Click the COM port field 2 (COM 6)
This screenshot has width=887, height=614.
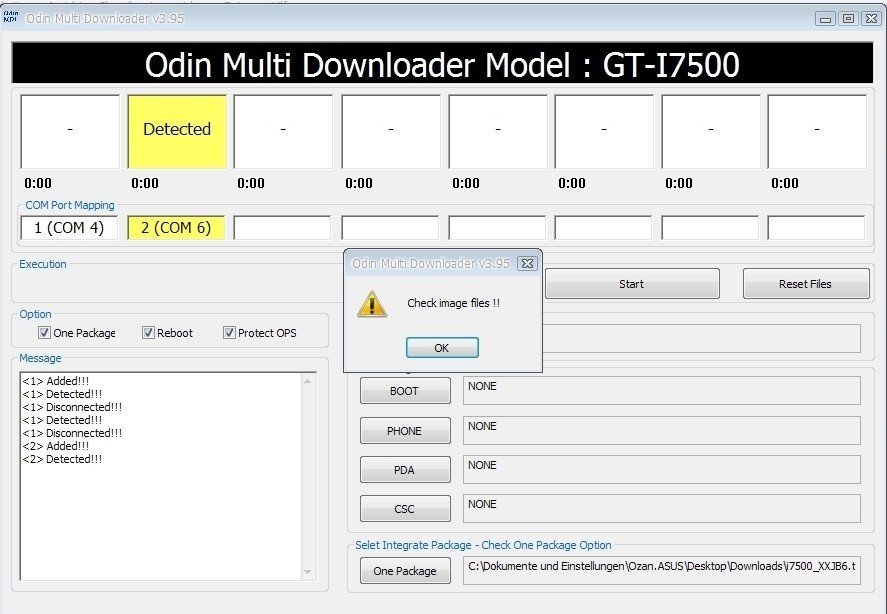click(x=176, y=227)
